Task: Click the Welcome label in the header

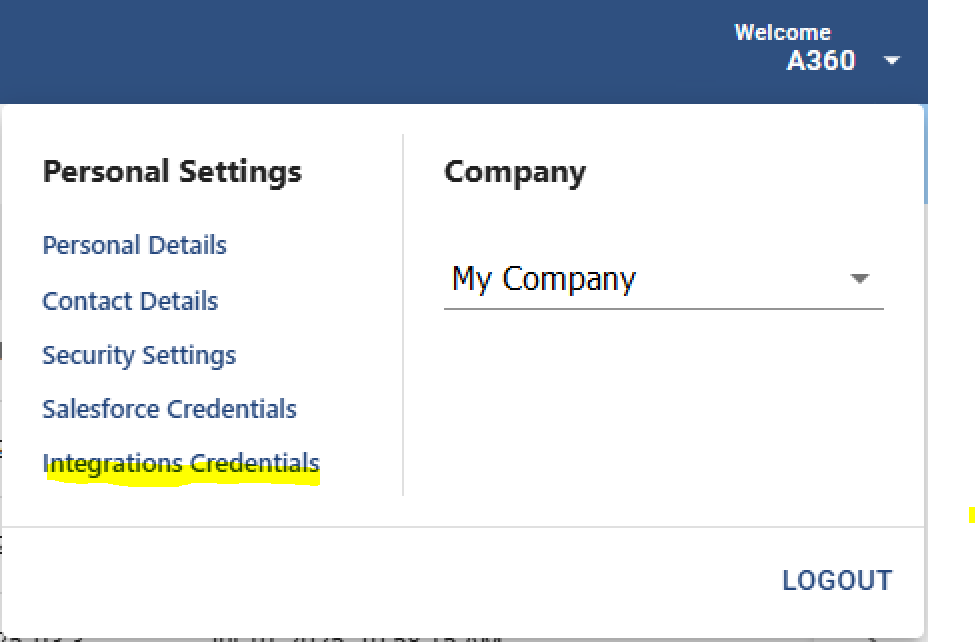Action: coord(782,32)
